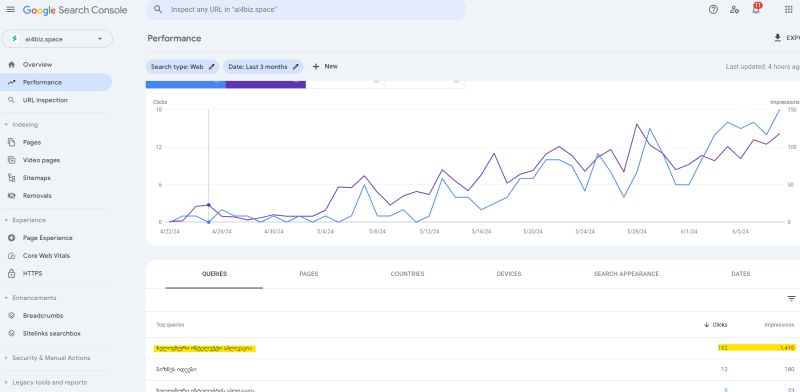This screenshot has width=800, height=392.
Task: Open the ai4biz.space property dropdown
Action: pos(57,39)
